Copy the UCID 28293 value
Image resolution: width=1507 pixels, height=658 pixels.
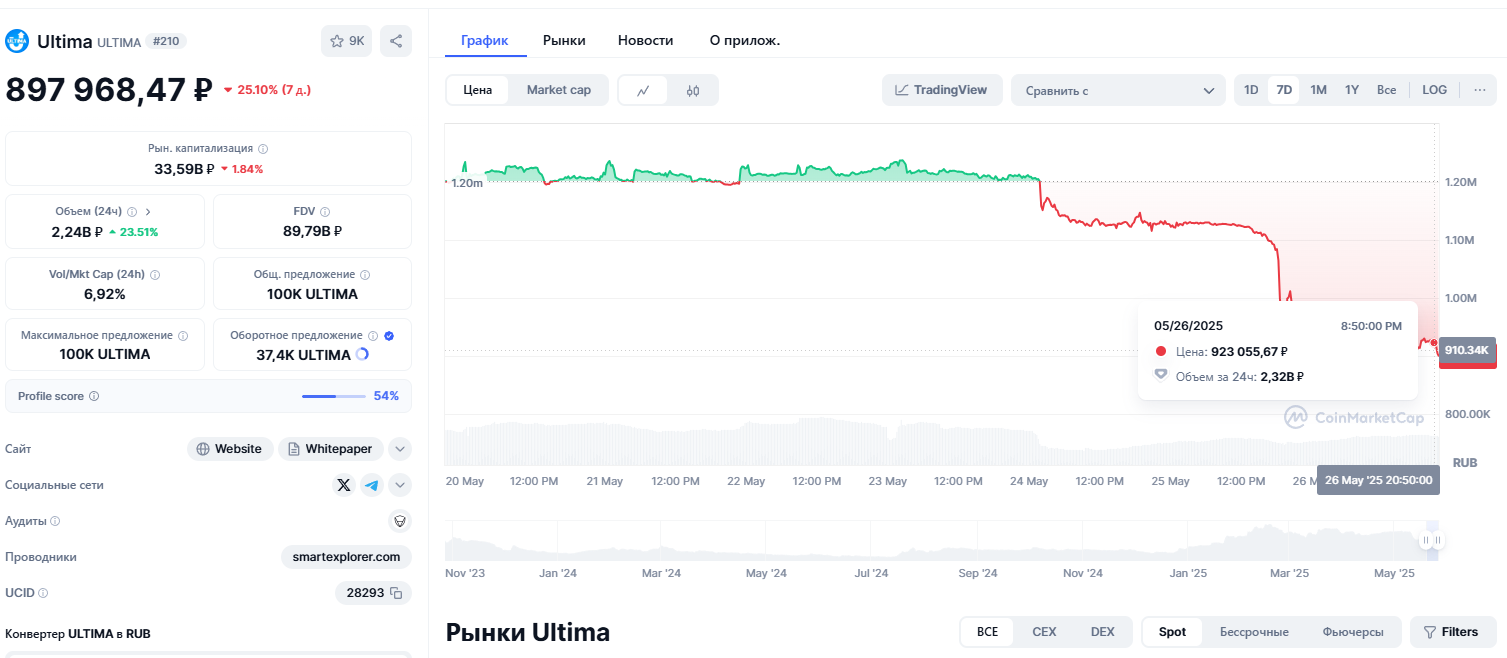396,593
